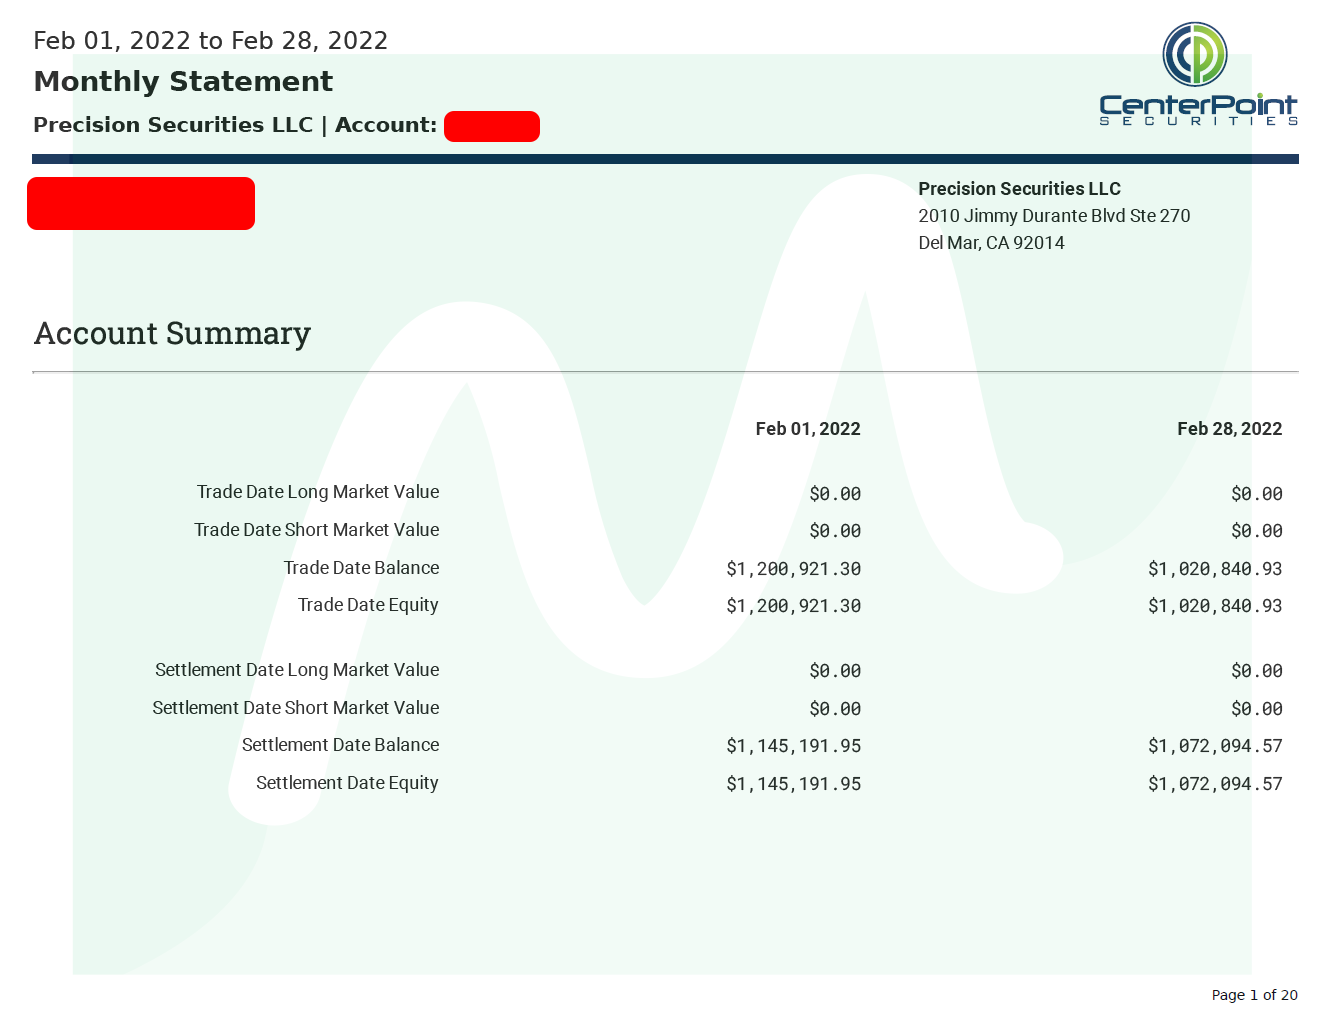Click the Settlement Date Equity label
The height and width of the screenshot is (1022, 1334).
tap(347, 783)
